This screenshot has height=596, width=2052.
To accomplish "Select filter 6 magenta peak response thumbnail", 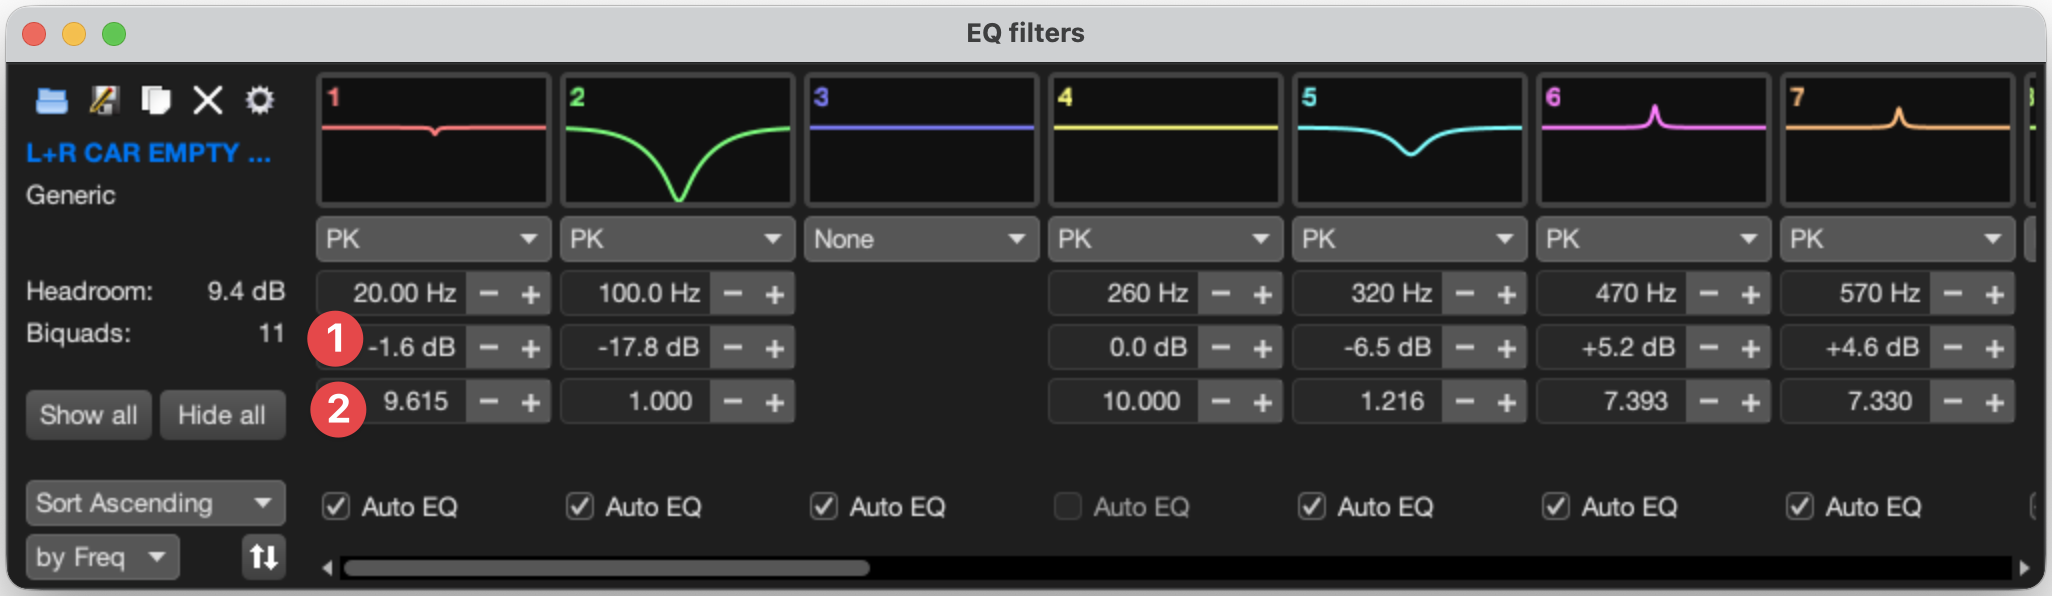I will point(1654,140).
